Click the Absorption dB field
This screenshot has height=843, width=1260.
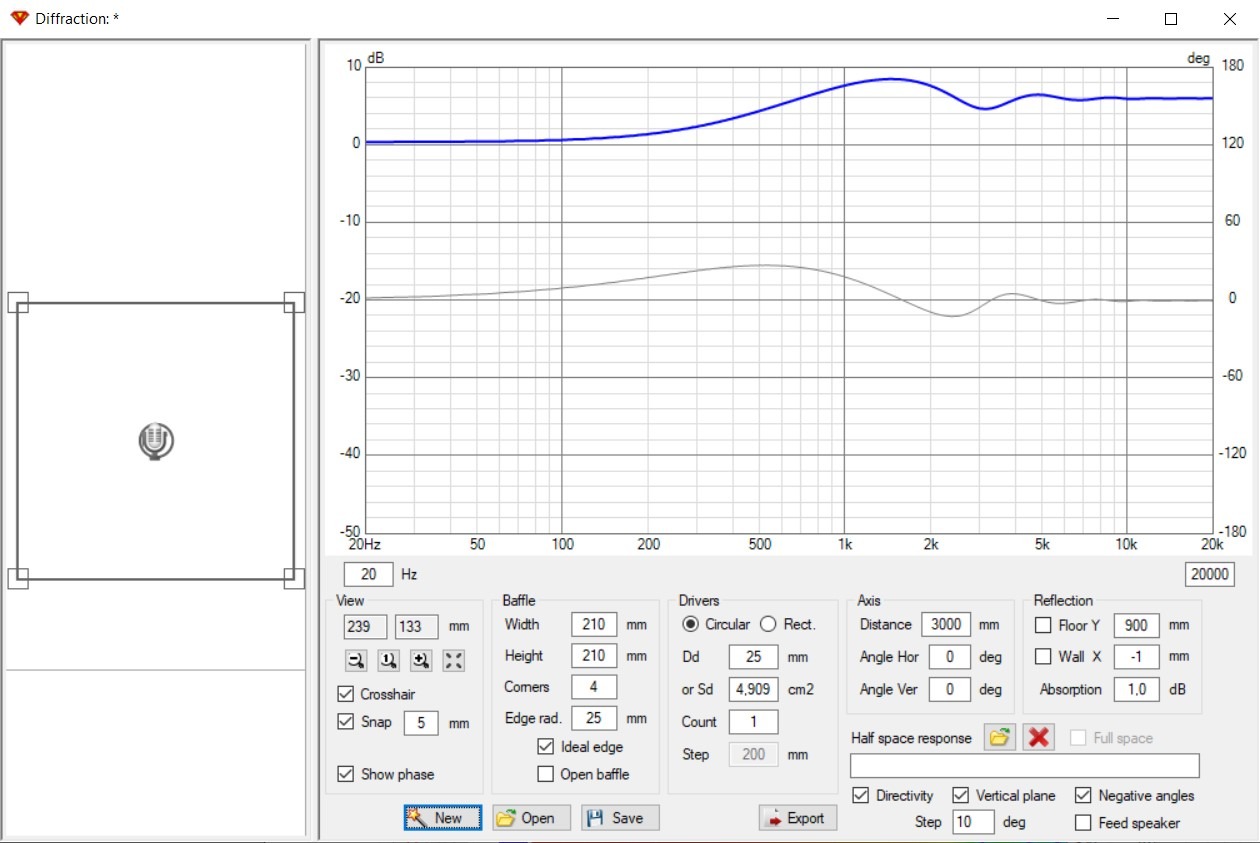pyautogui.click(x=1137, y=689)
